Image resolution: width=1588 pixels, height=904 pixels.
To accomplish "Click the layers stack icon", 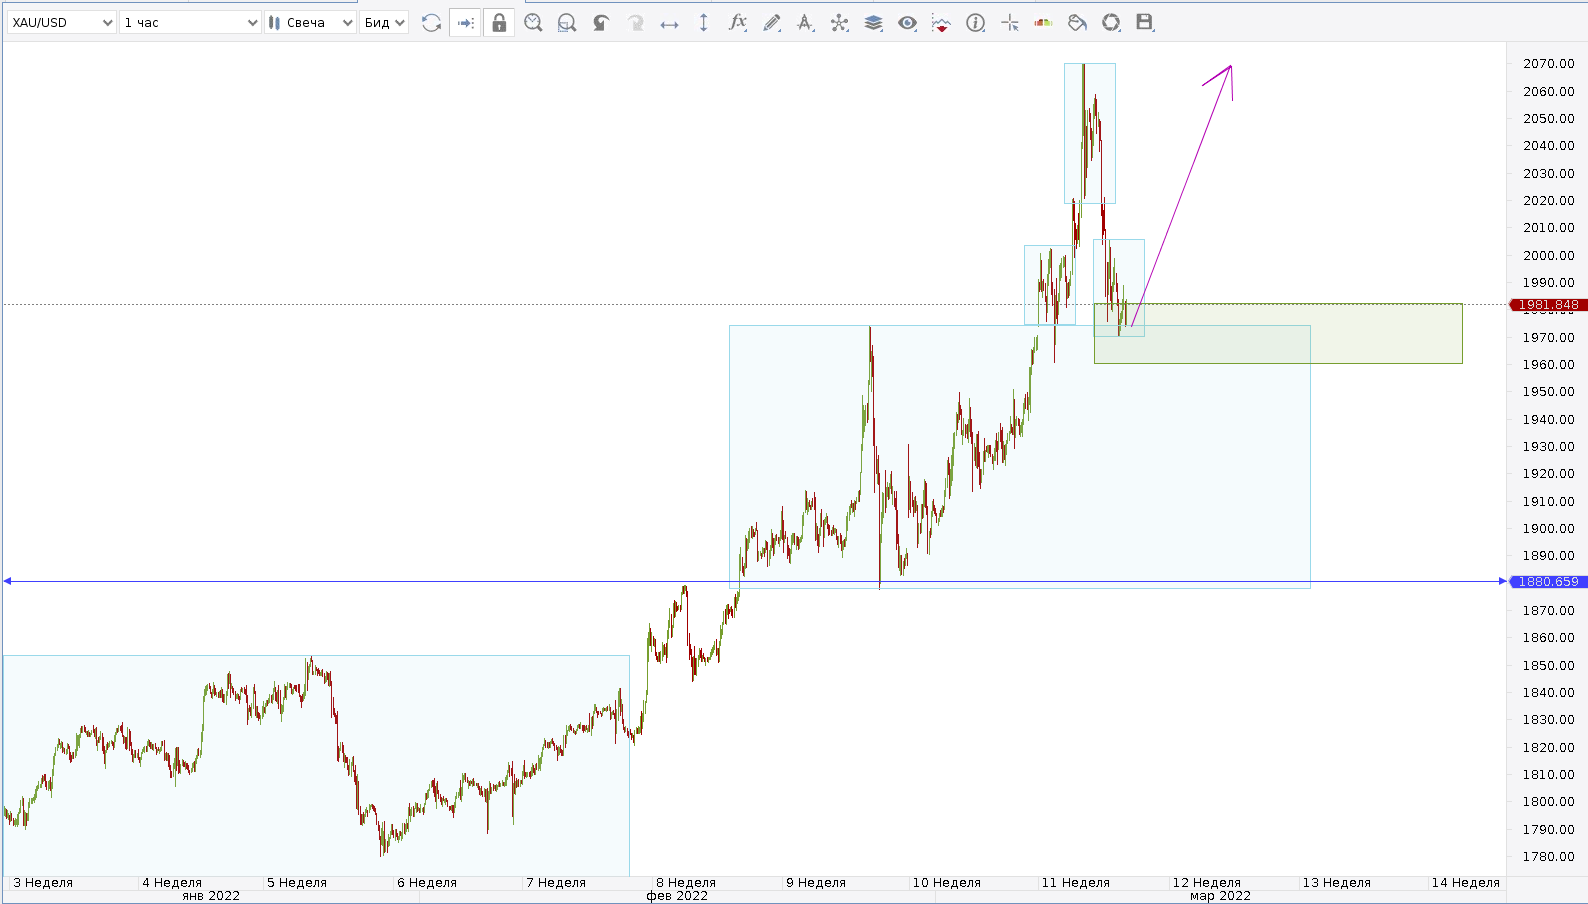I will [x=874, y=22].
